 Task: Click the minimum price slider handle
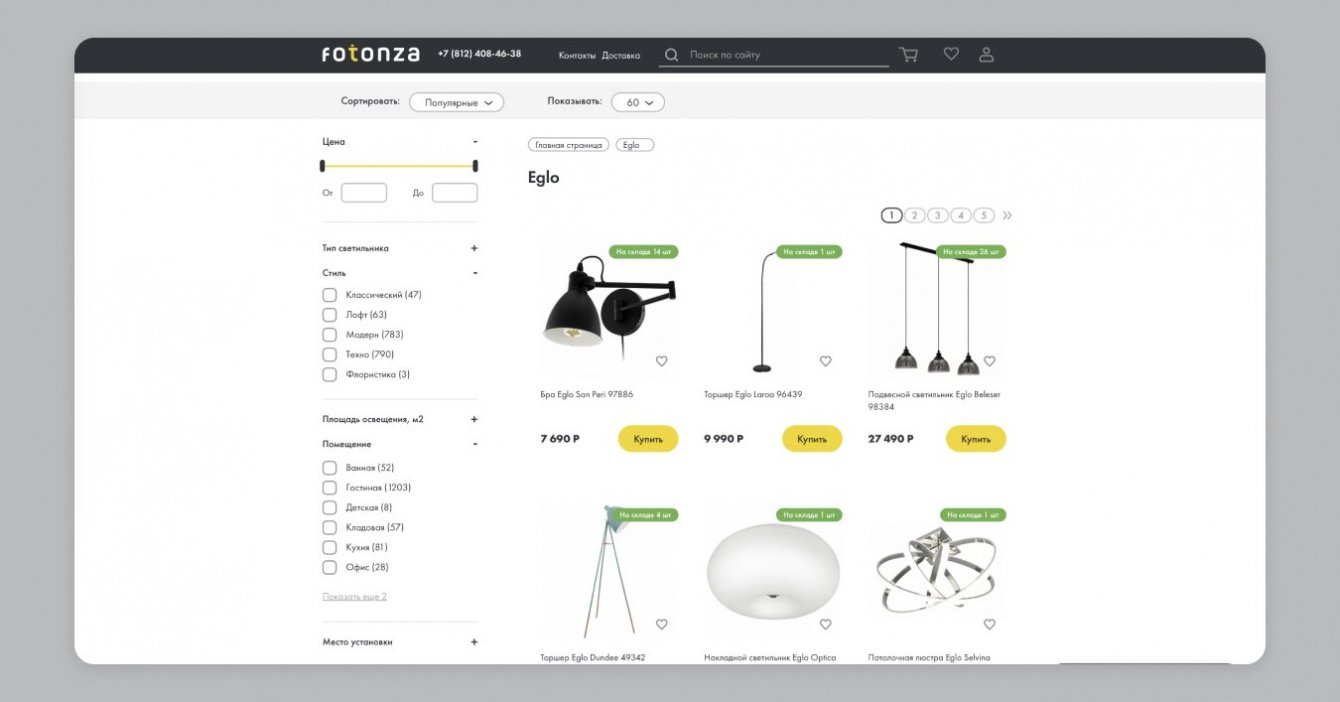[x=322, y=166]
